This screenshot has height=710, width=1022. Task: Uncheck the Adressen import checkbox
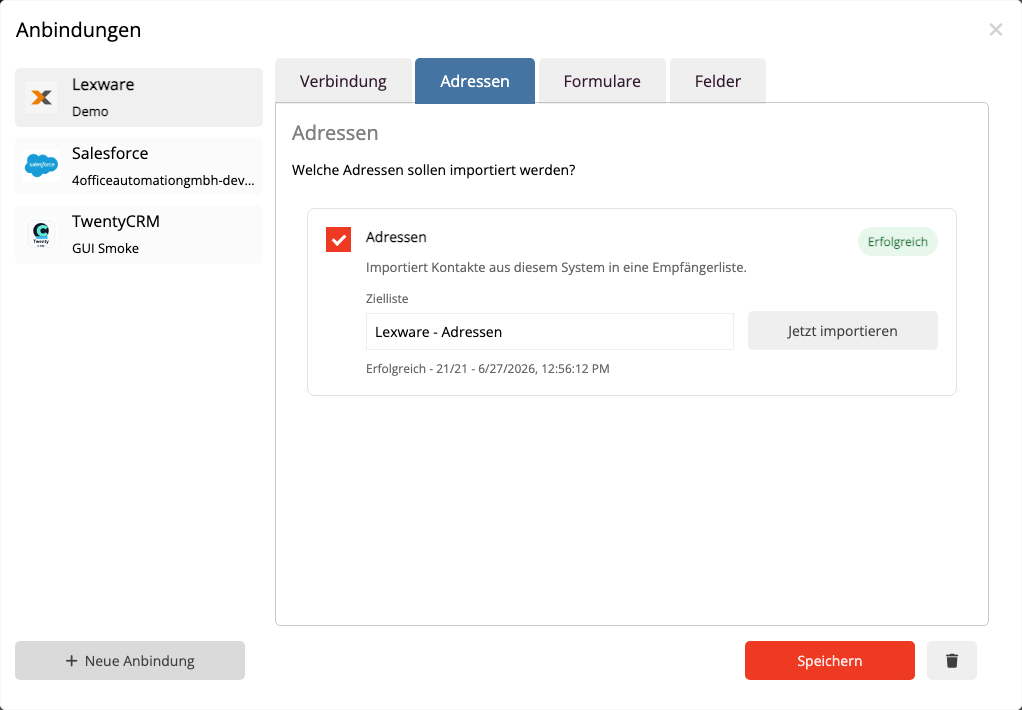tap(338, 239)
